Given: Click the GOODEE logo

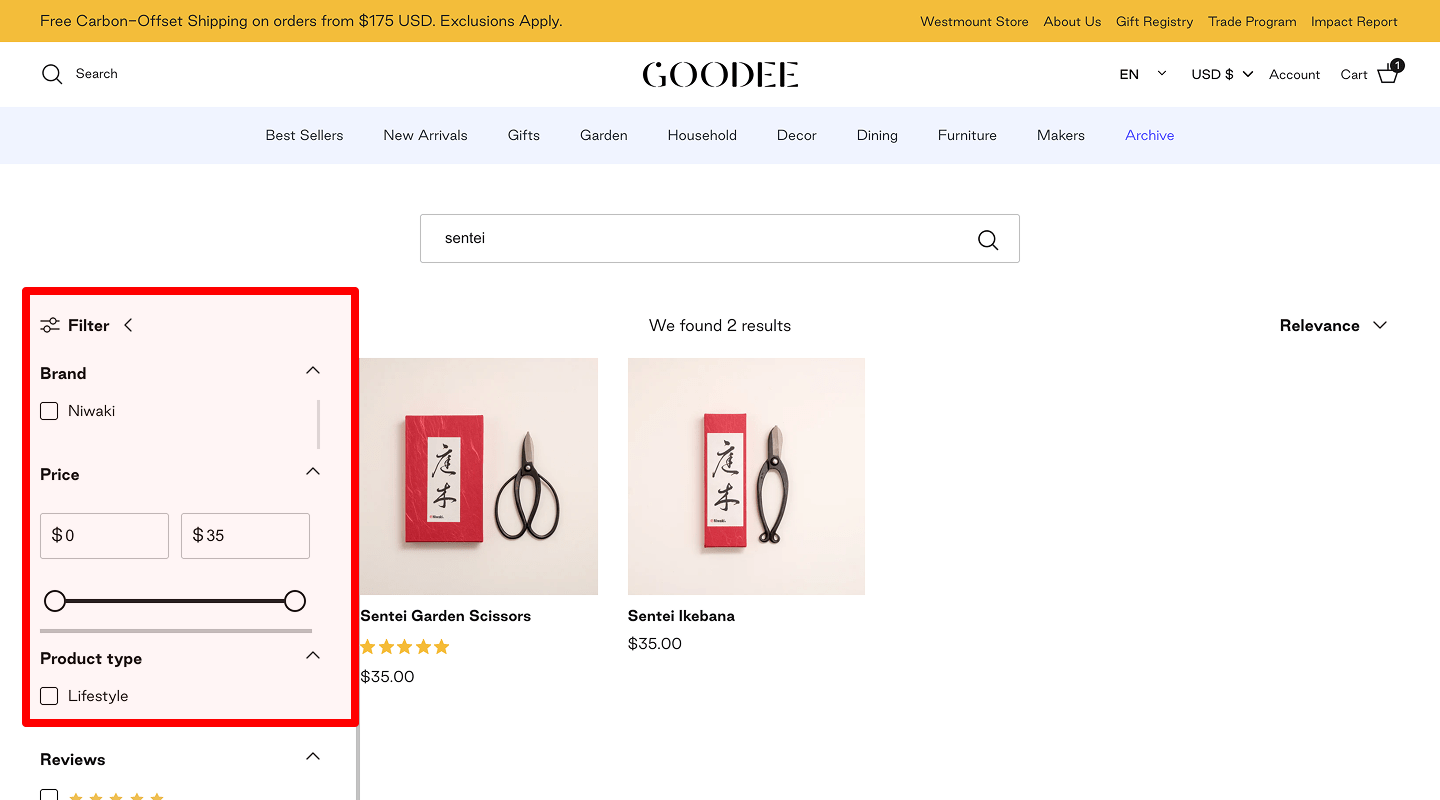Looking at the screenshot, I should 720,73.
